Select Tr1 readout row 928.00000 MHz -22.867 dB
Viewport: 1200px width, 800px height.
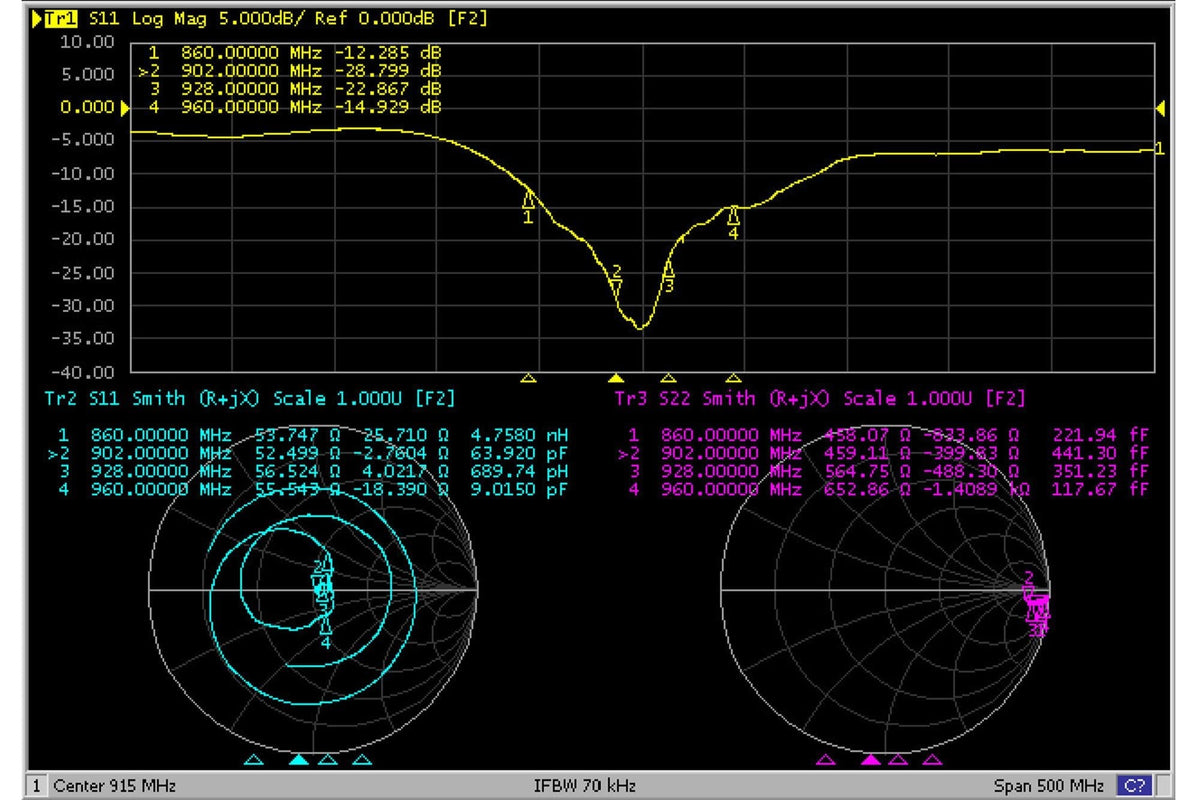[x=295, y=89]
